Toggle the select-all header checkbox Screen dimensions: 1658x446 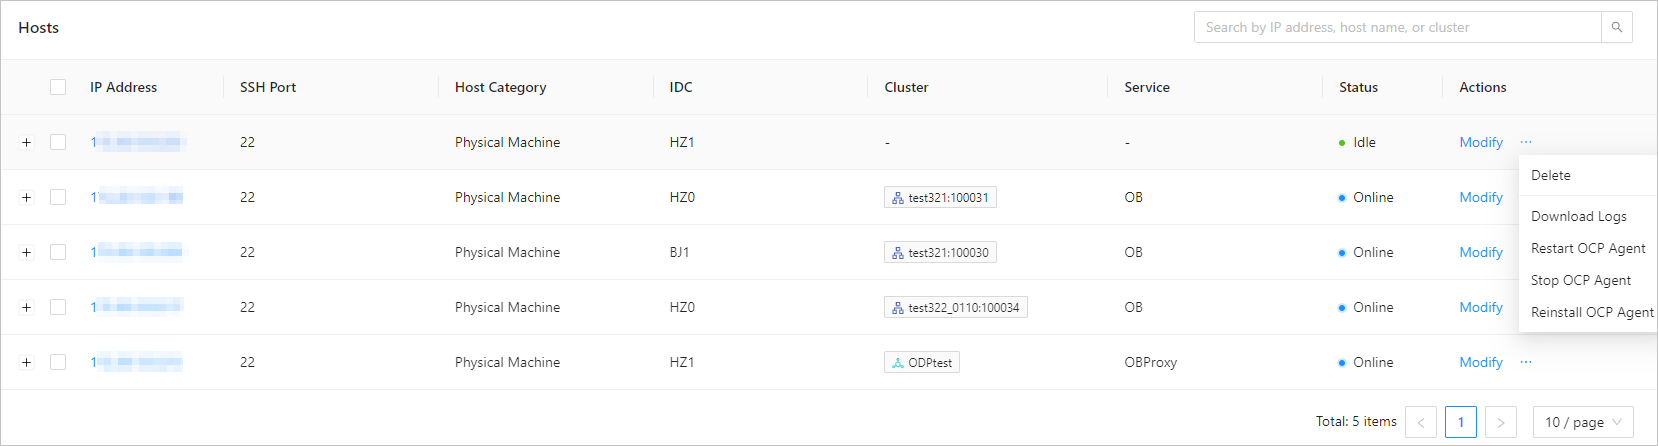58,87
